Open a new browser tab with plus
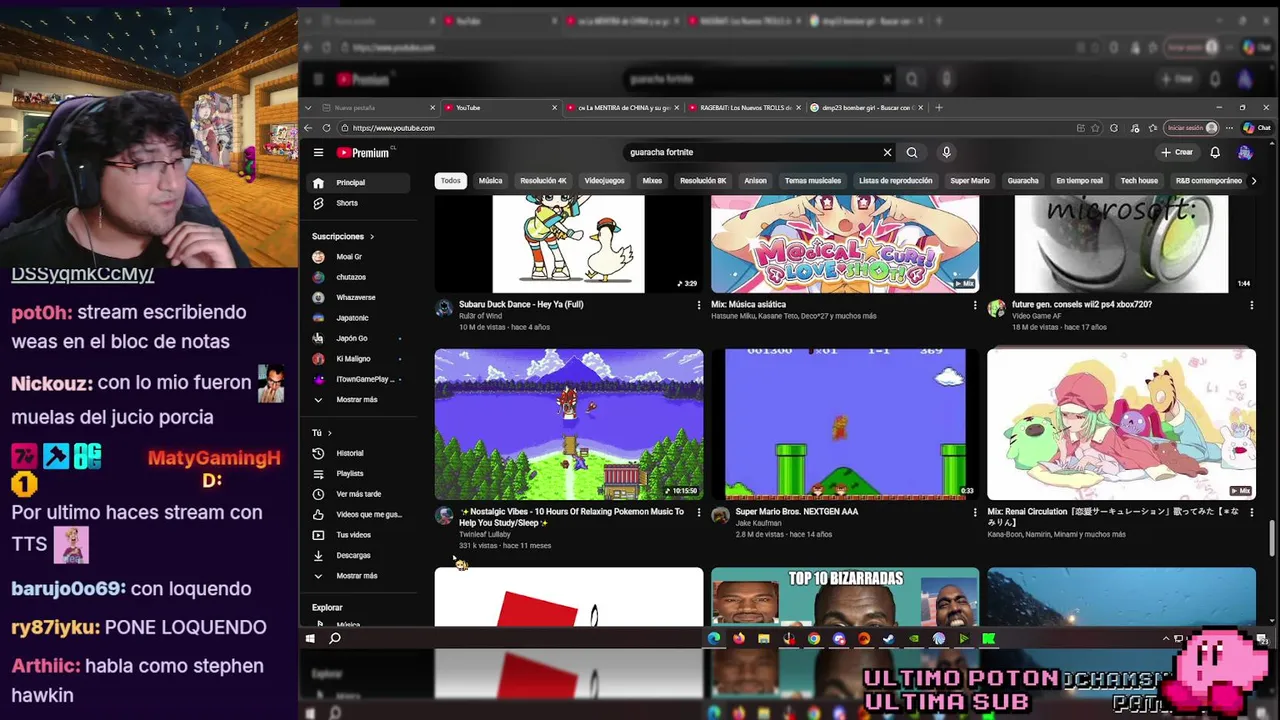 938,107
